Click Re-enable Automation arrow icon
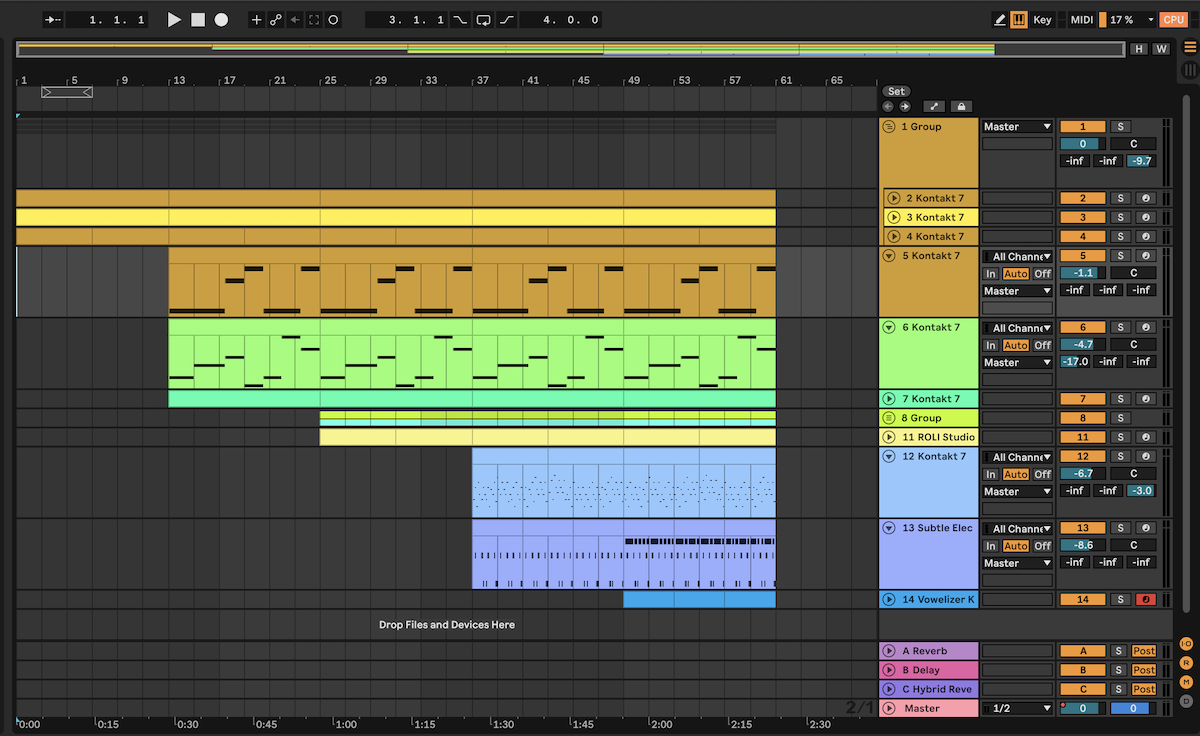The image size is (1200, 736). [295, 19]
